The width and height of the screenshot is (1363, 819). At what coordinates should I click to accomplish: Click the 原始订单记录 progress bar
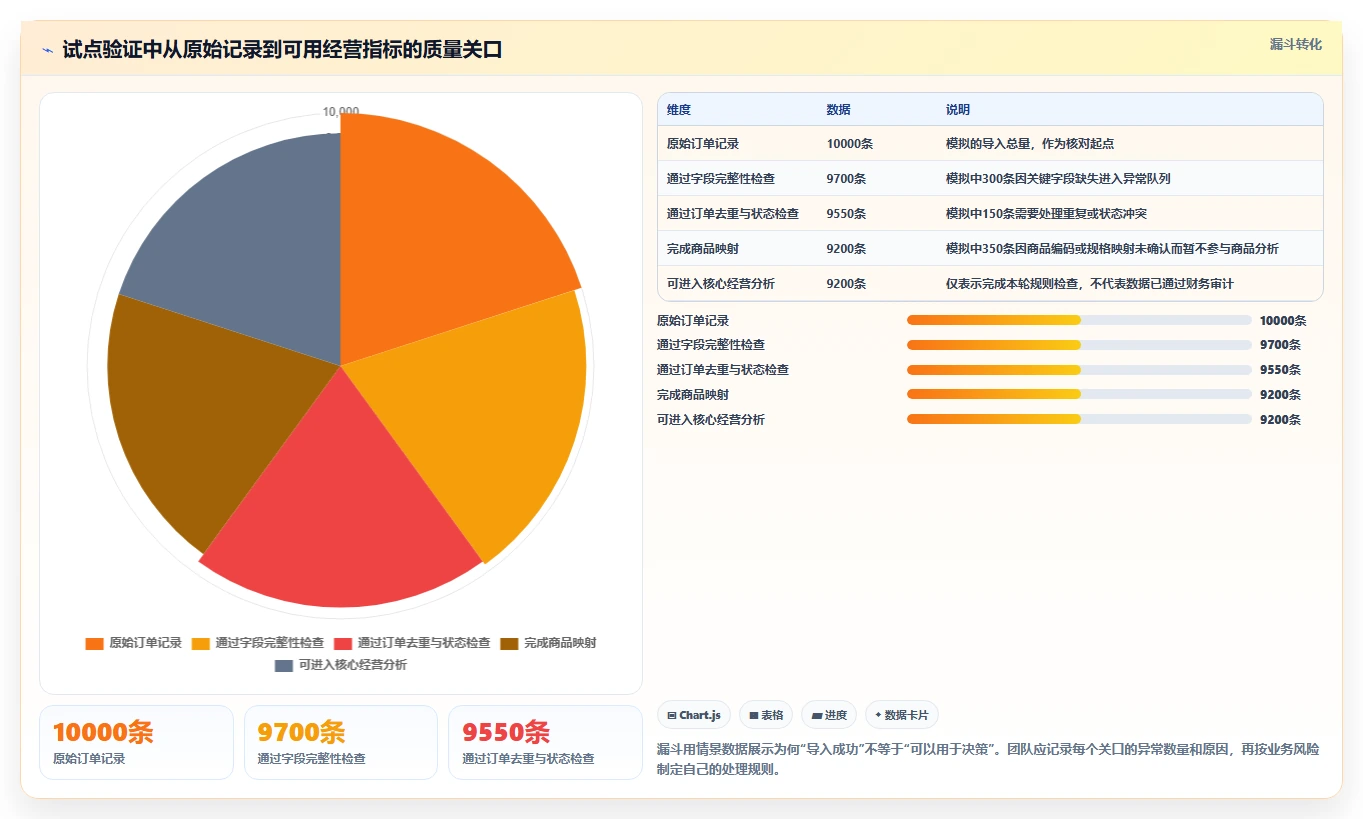tap(1079, 320)
